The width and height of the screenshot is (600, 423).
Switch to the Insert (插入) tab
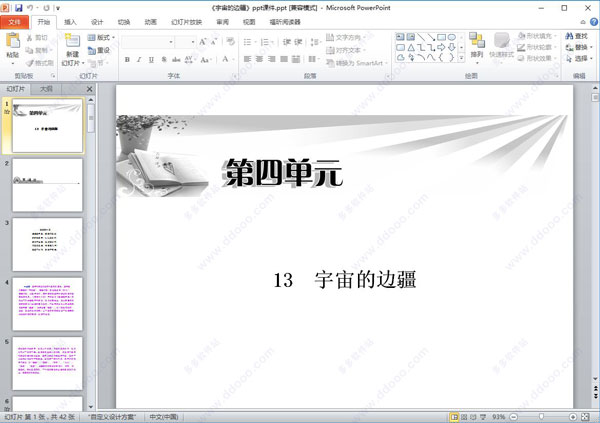(70, 22)
